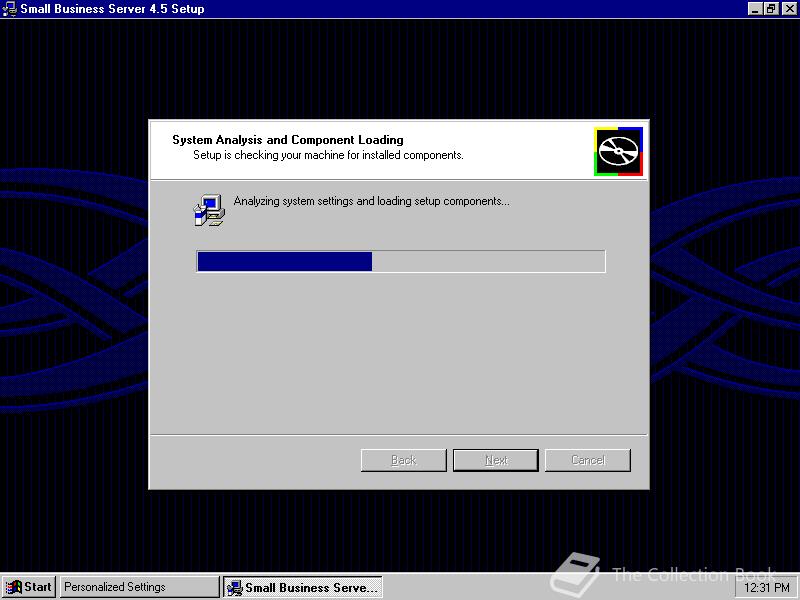Select Small Business Server taskbar button
The width and height of the screenshot is (800, 600).
click(x=303, y=587)
